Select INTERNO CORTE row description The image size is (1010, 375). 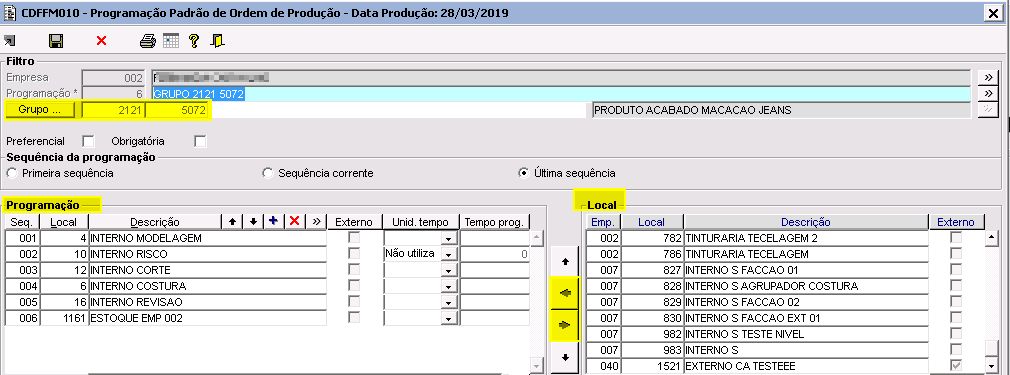click(208, 270)
